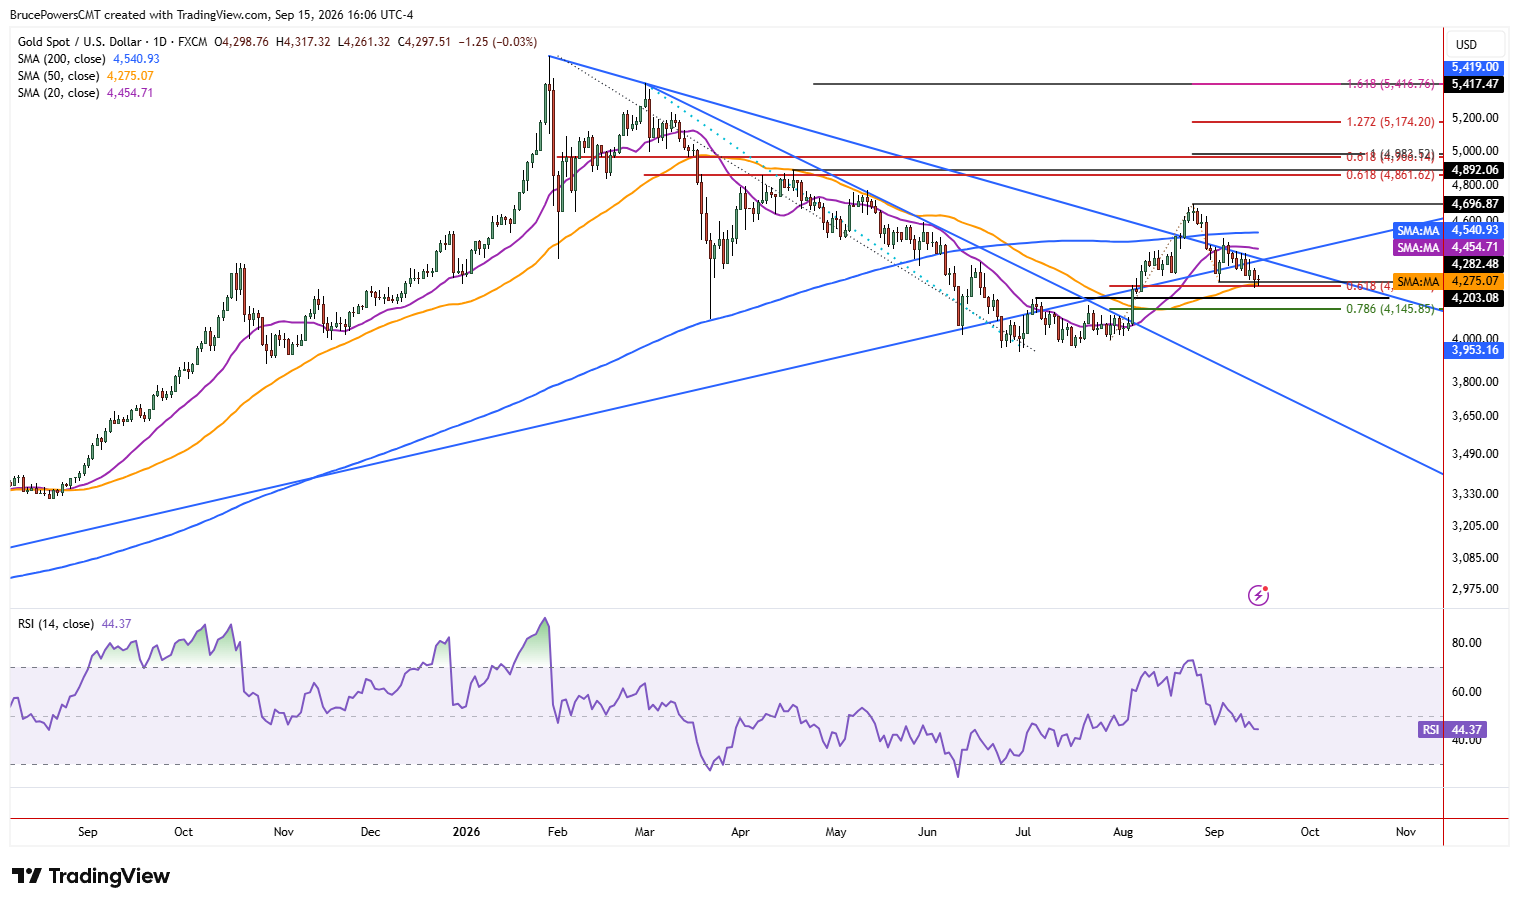This screenshot has width=1519, height=906.
Task: Click the Dec label on time axis
Action: click(x=370, y=832)
